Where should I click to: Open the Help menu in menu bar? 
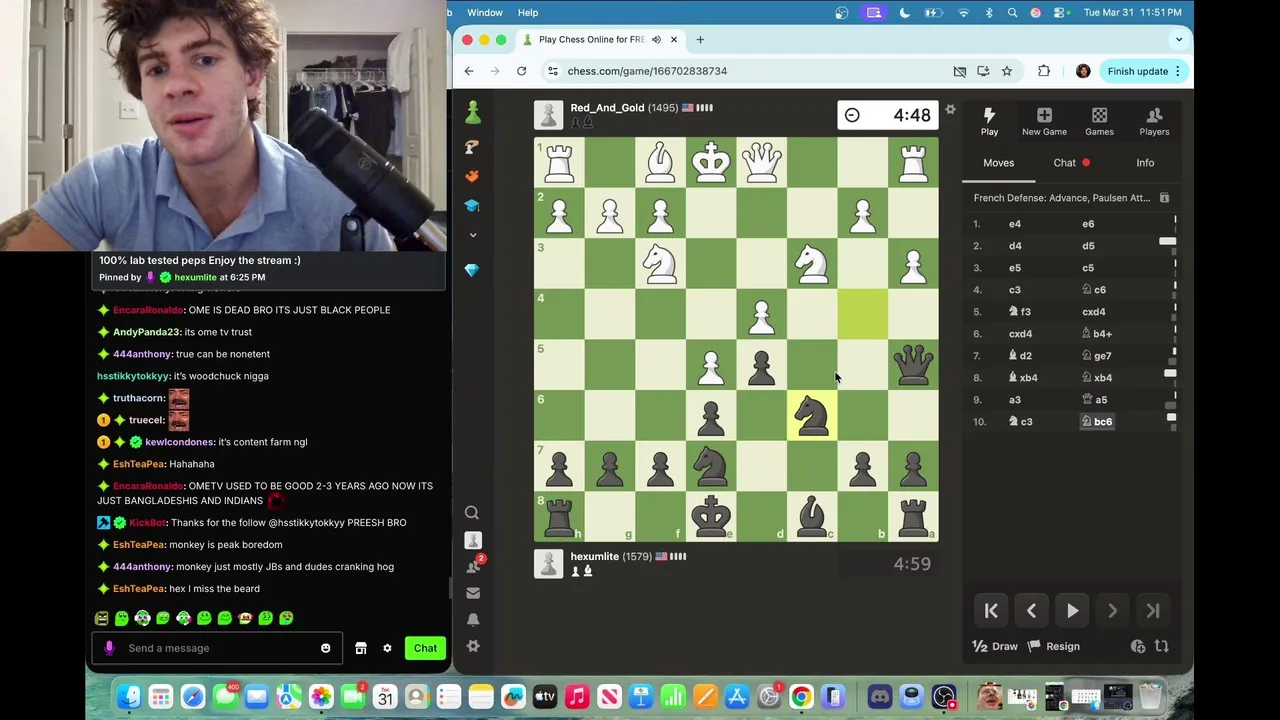point(528,12)
